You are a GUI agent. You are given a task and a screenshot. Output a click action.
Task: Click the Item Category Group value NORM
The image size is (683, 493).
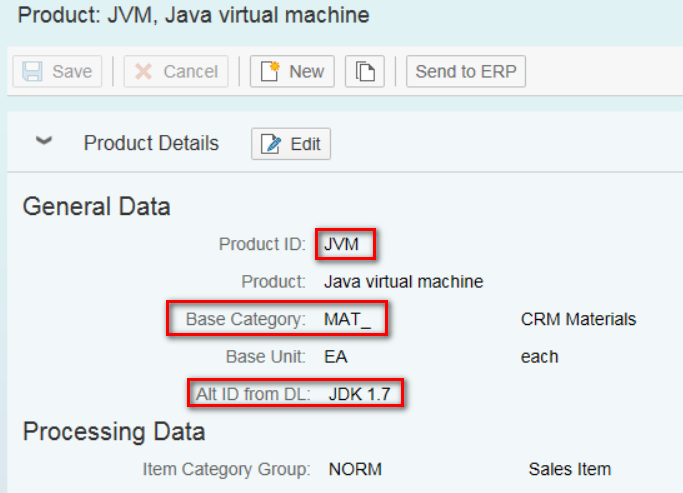point(355,469)
